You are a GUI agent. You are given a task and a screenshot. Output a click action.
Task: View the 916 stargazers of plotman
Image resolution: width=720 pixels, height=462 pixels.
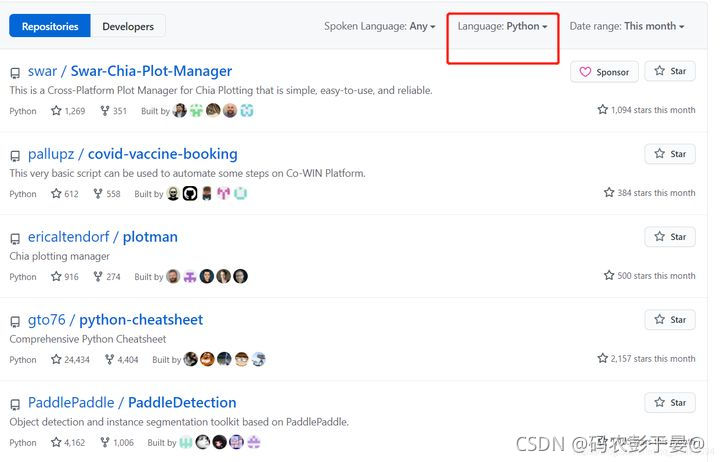click(65, 276)
